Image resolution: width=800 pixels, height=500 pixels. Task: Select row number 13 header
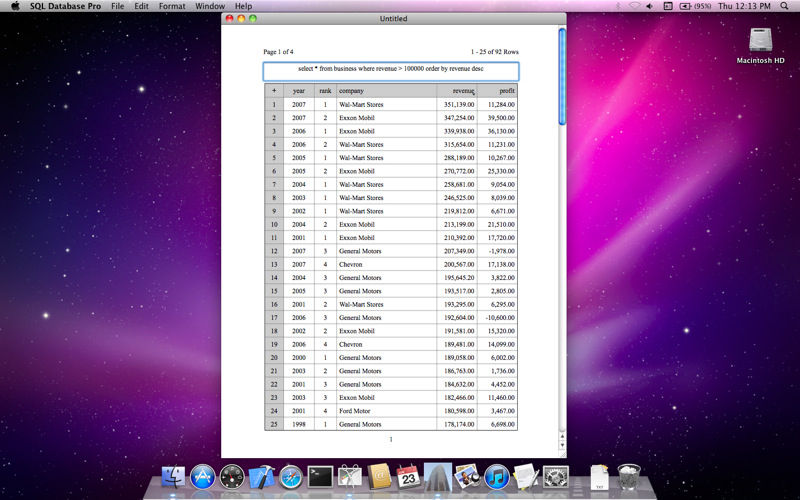click(x=274, y=264)
